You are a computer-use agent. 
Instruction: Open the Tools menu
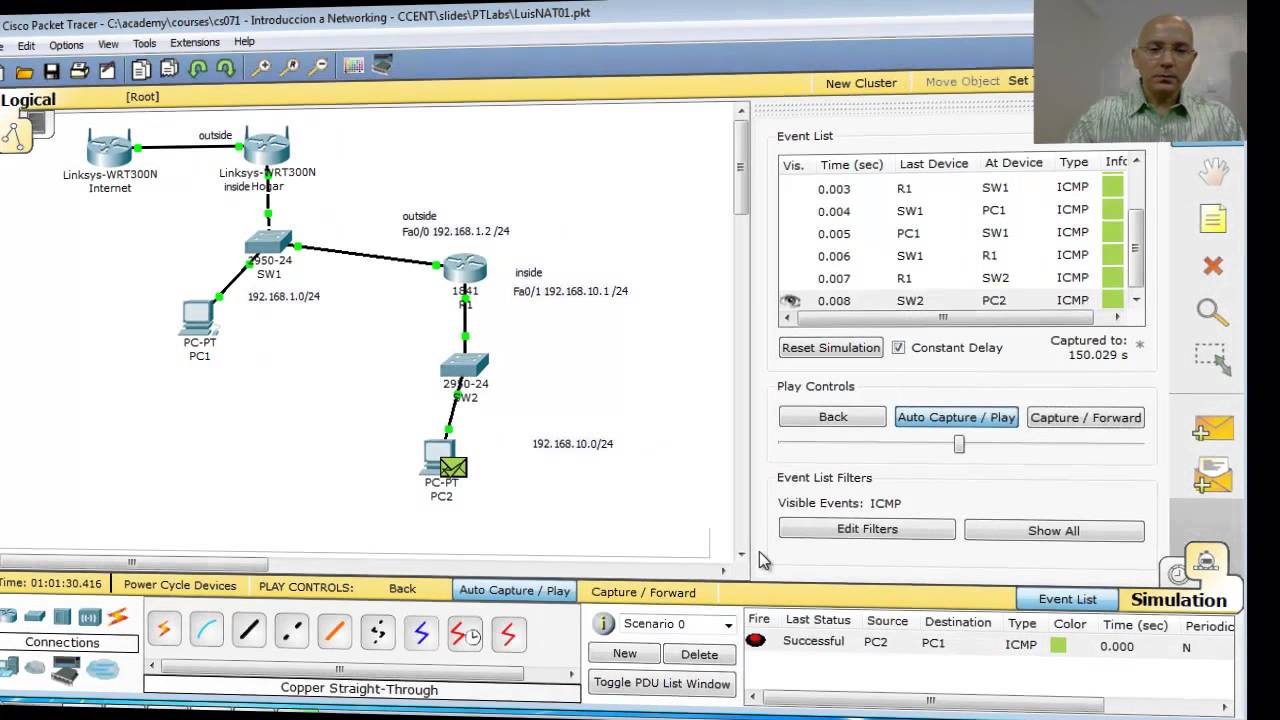(144, 44)
